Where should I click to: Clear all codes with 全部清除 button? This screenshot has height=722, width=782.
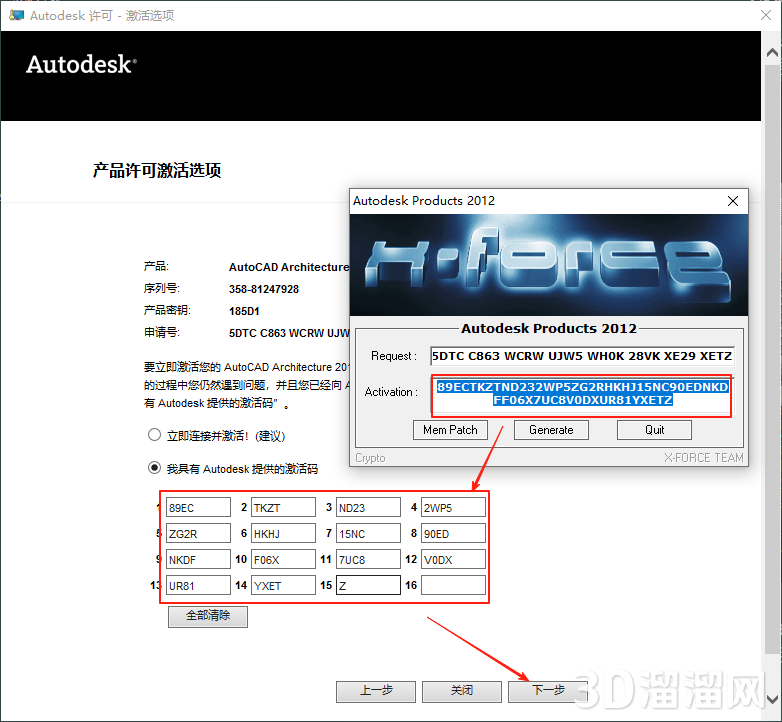pyautogui.click(x=207, y=616)
